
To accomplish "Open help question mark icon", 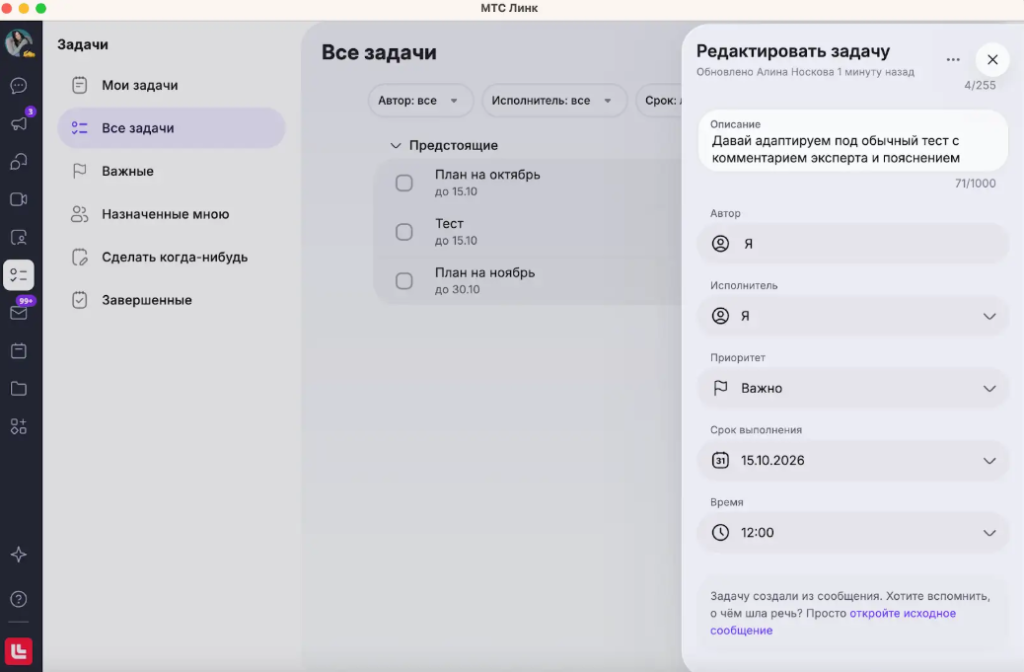I will coord(19,599).
